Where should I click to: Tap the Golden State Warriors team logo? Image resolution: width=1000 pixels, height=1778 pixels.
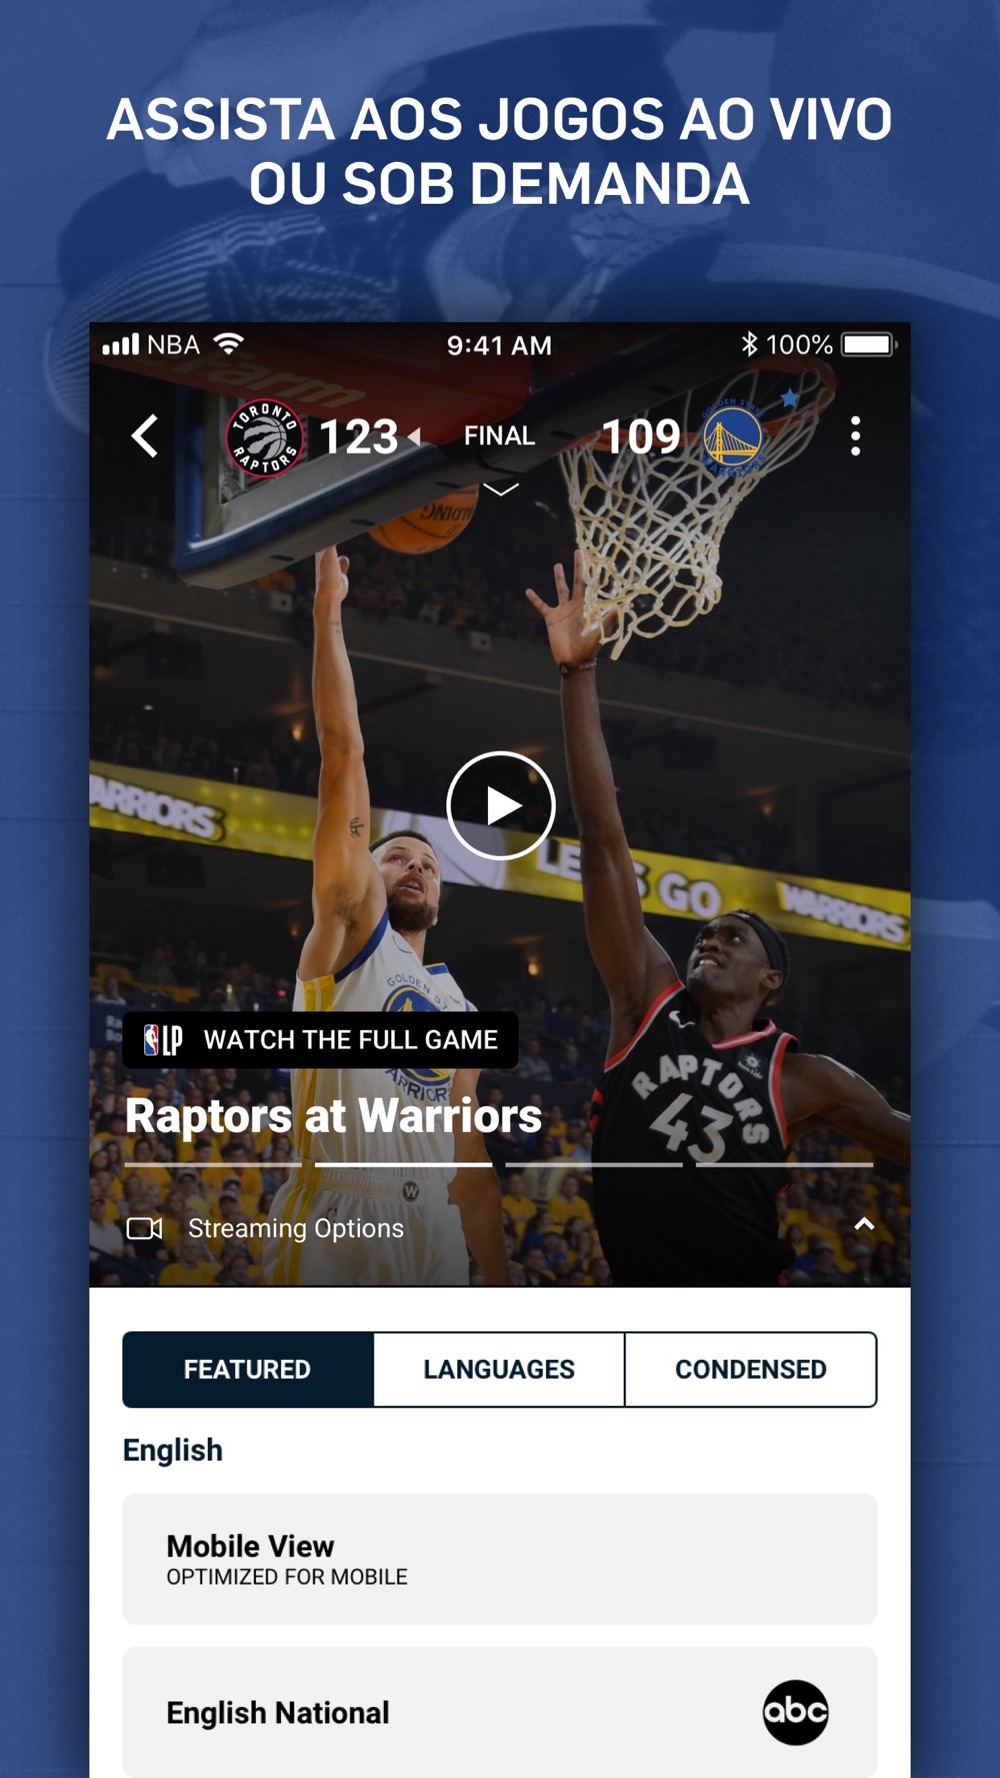733,438
